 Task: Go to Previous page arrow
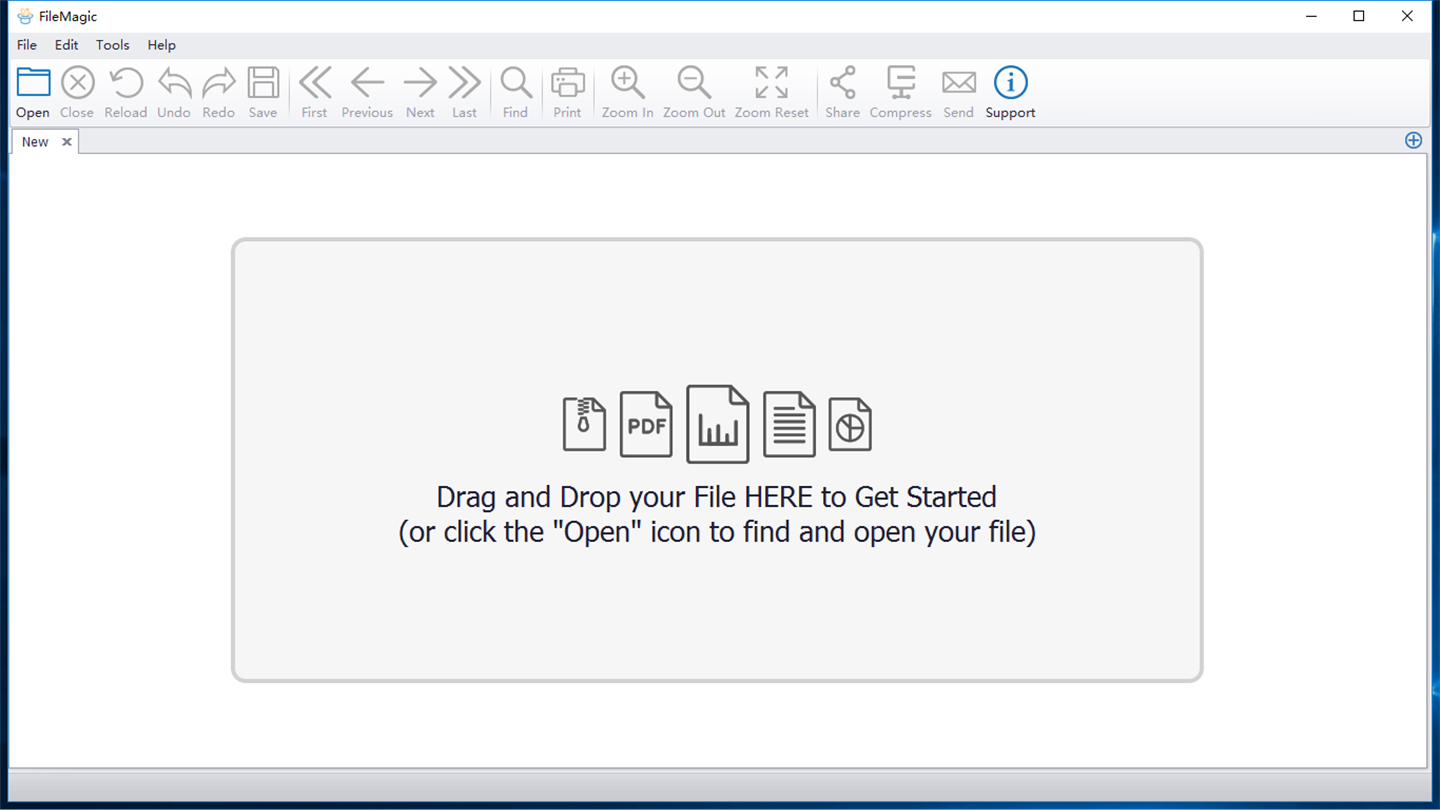[367, 83]
